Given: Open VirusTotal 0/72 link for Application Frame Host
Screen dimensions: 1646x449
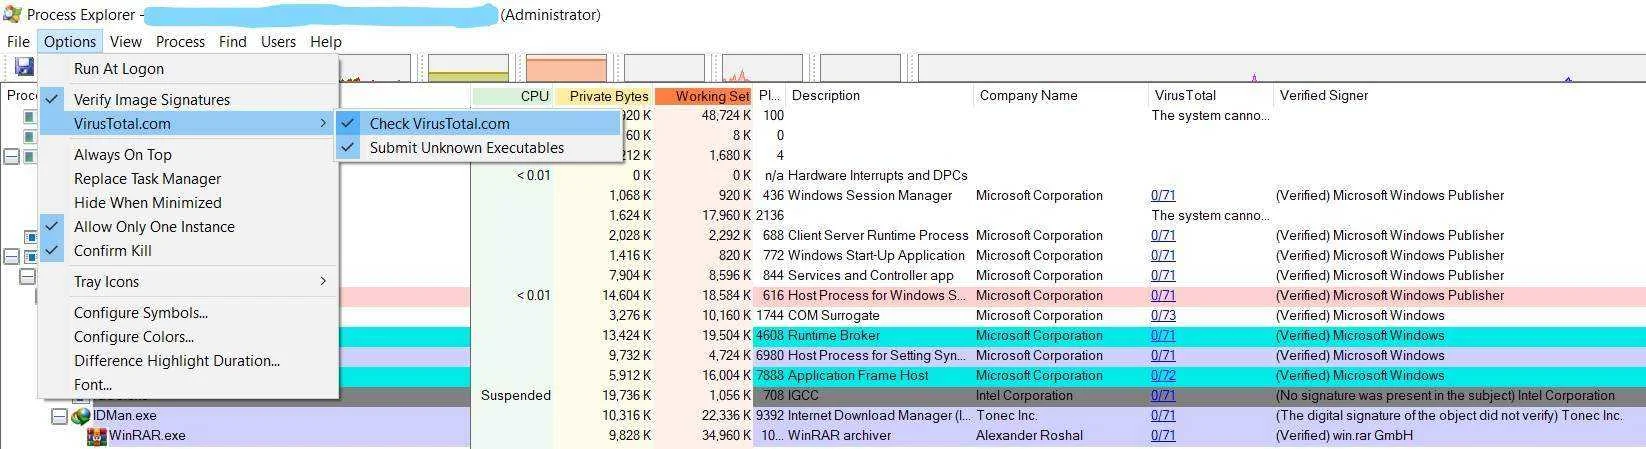Looking at the screenshot, I should (x=1163, y=375).
